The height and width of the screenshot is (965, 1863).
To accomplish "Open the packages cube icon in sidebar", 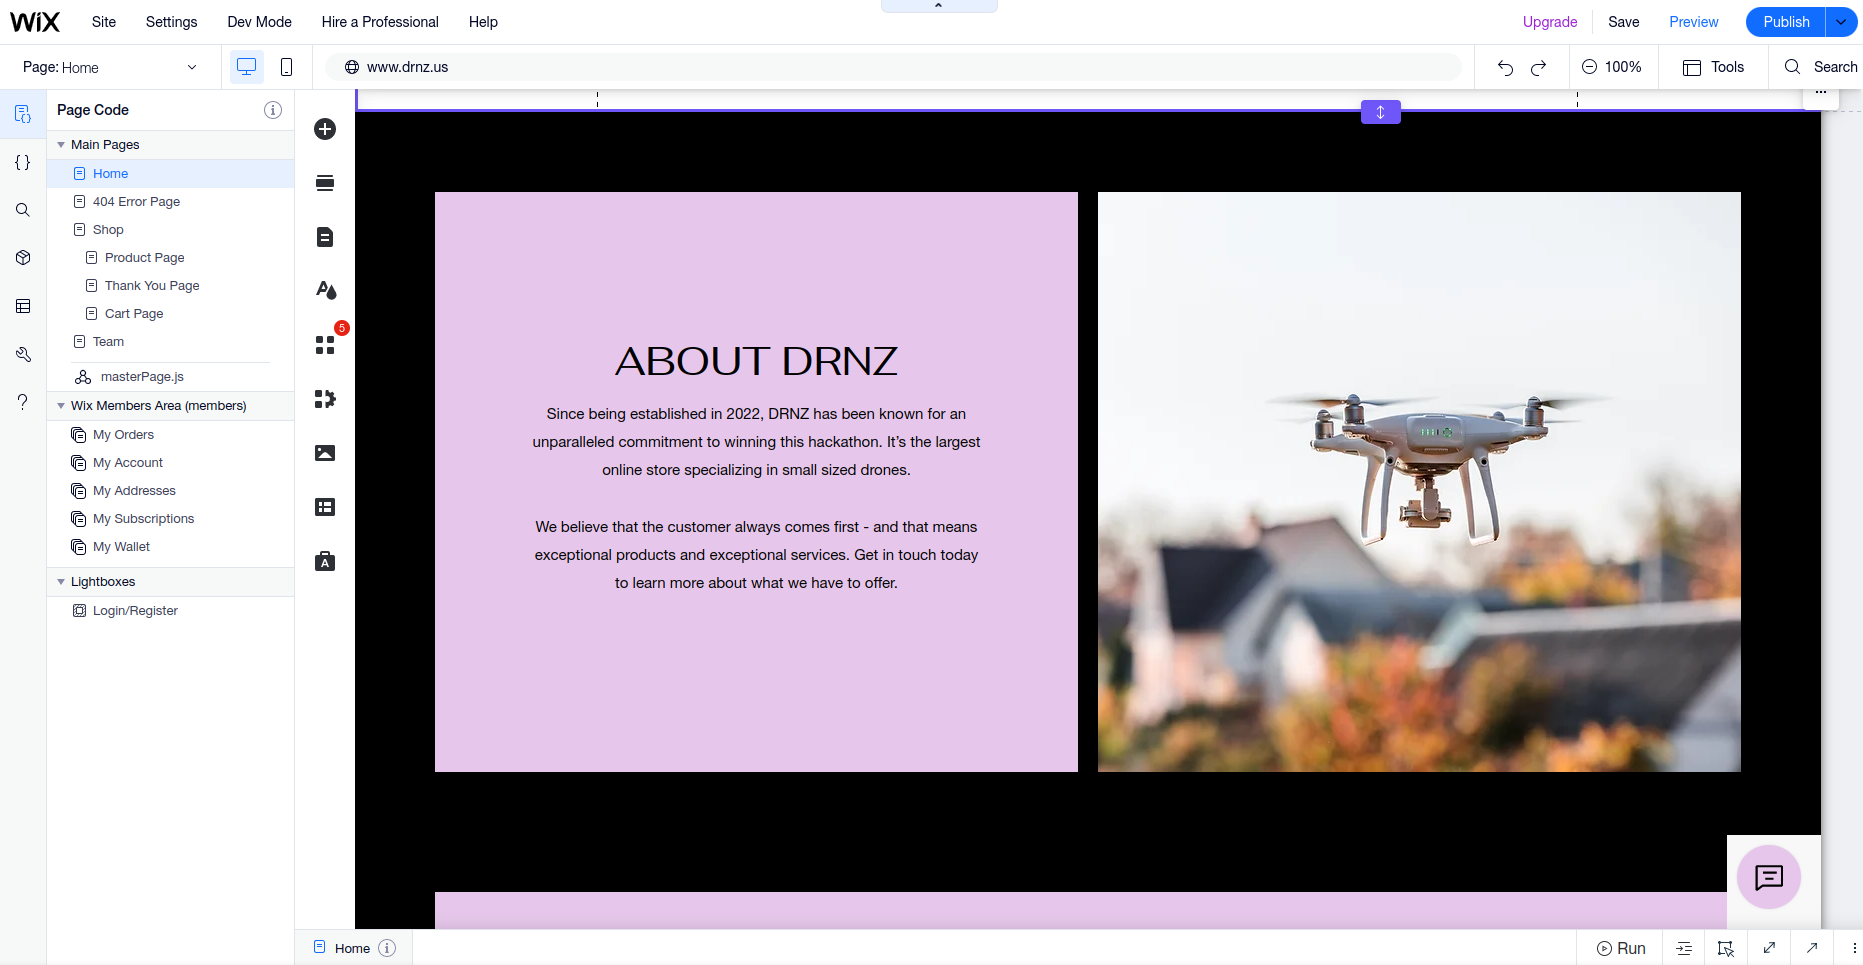I will (x=23, y=258).
